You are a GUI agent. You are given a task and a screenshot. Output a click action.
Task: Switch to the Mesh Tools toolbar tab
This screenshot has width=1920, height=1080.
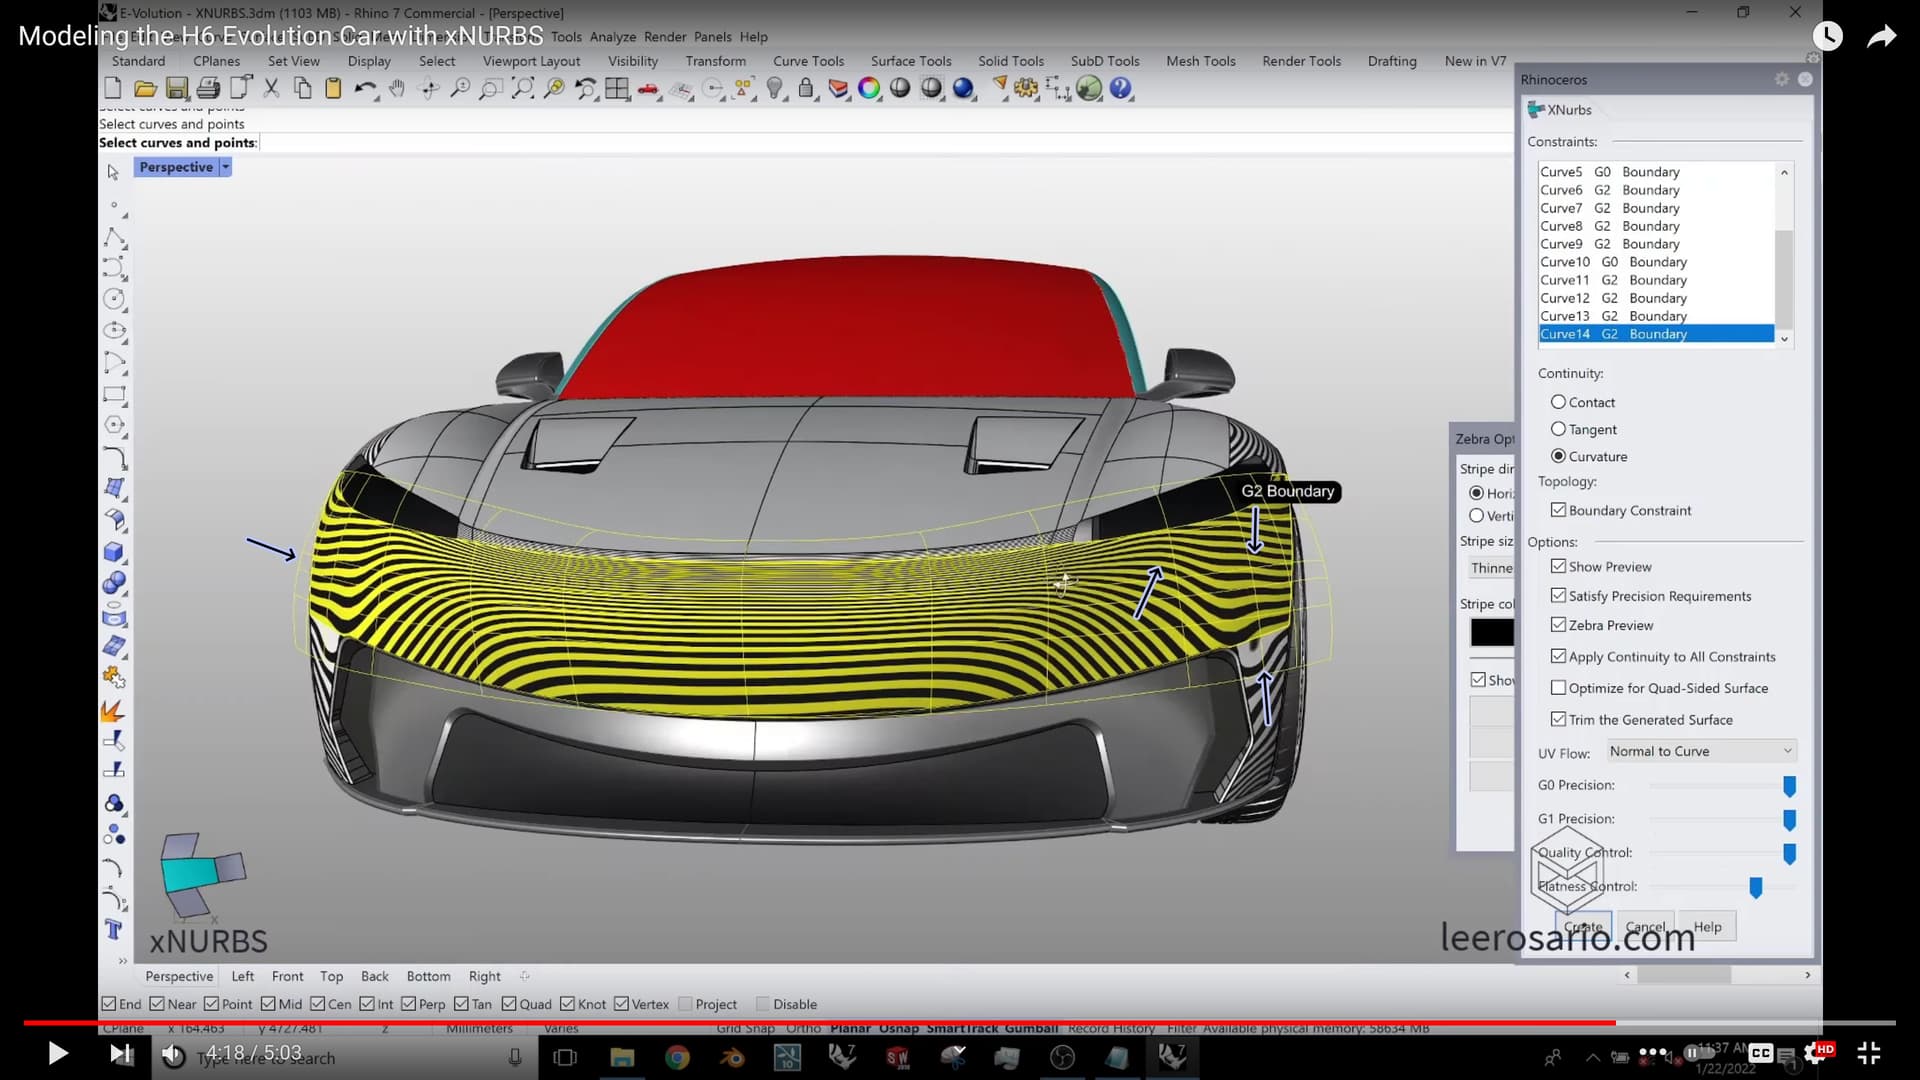click(1201, 61)
